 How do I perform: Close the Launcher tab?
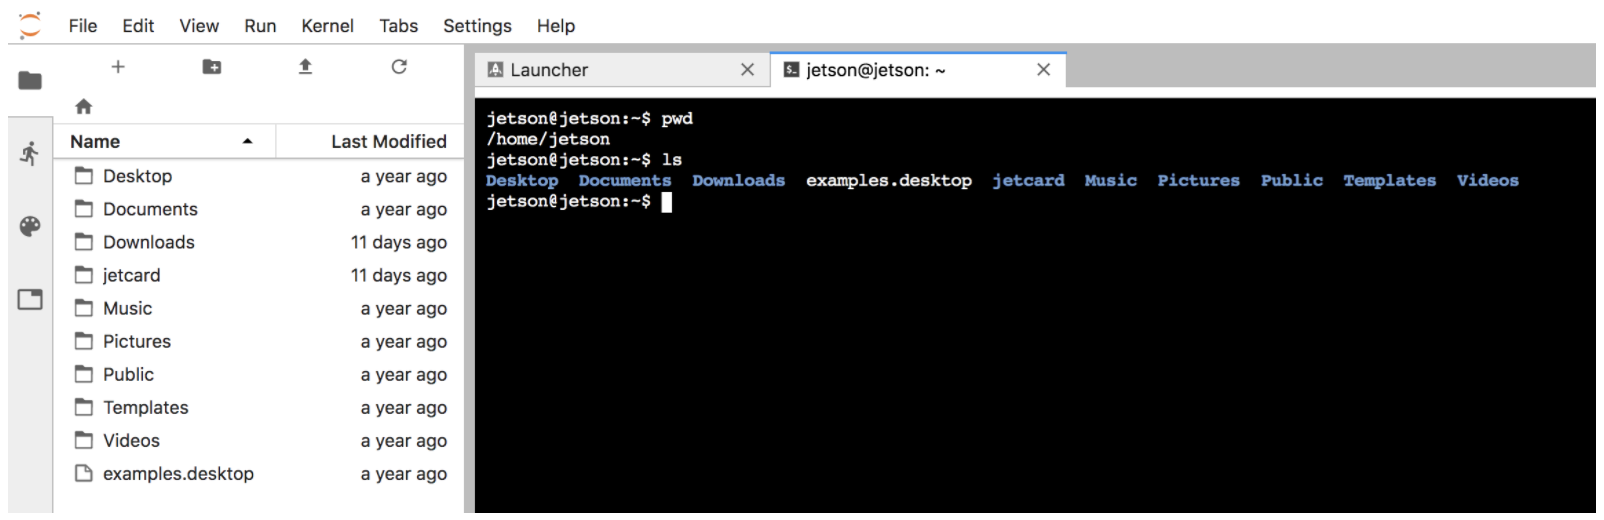tap(747, 70)
